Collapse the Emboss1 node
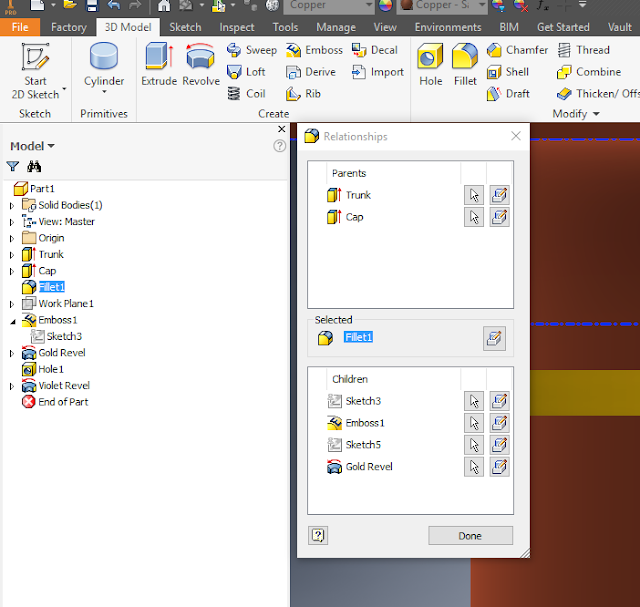This screenshot has width=640, height=607. pos(13,322)
